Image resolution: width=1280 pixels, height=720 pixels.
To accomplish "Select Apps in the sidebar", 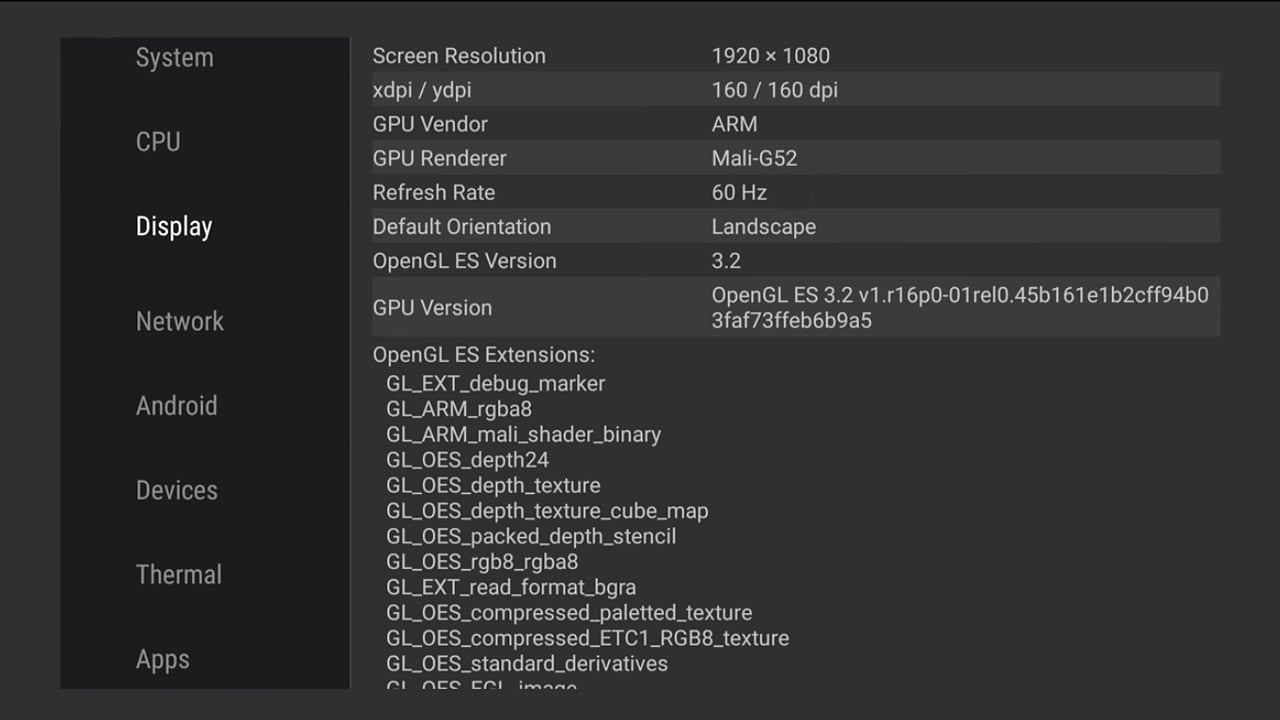I will point(163,660).
